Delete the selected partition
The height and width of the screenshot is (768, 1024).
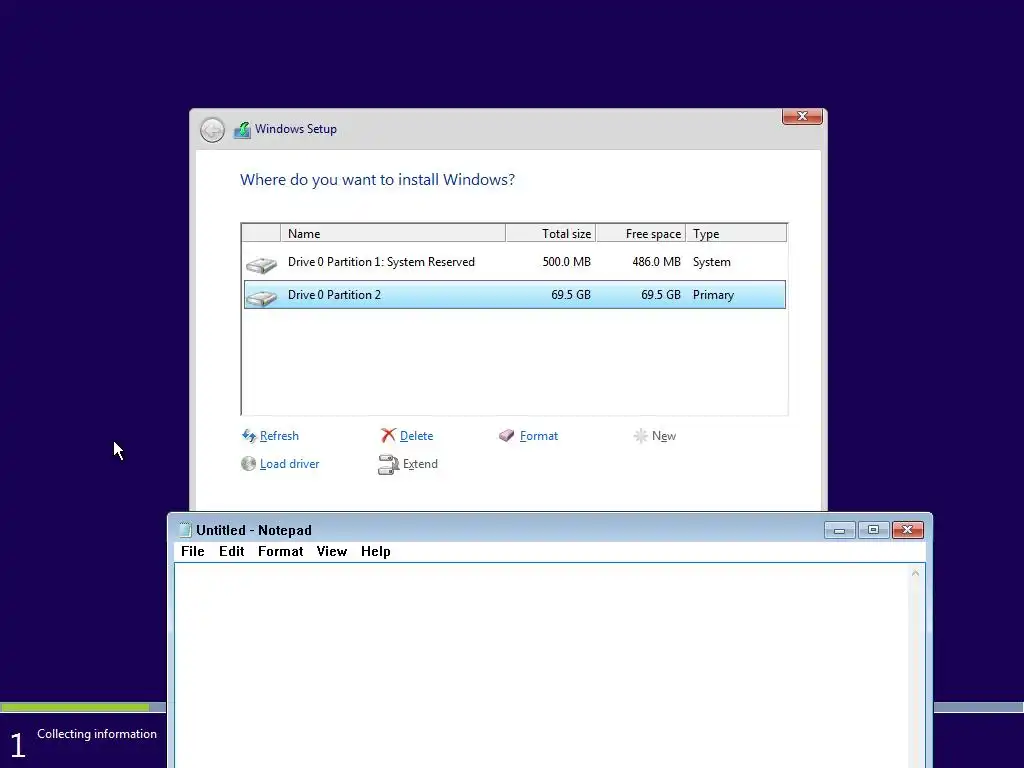(416, 436)
